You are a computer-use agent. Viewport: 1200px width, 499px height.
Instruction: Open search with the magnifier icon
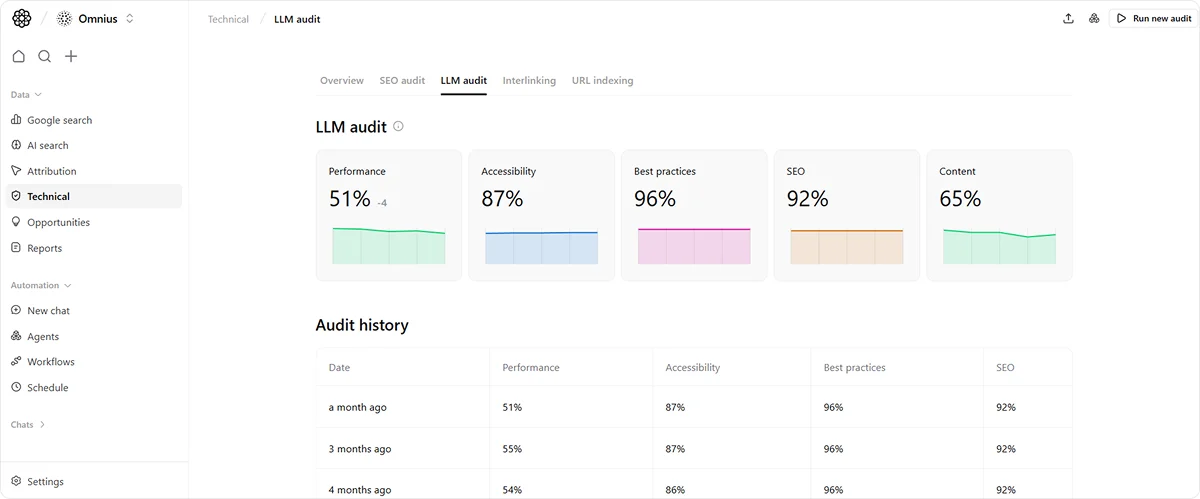45,56
